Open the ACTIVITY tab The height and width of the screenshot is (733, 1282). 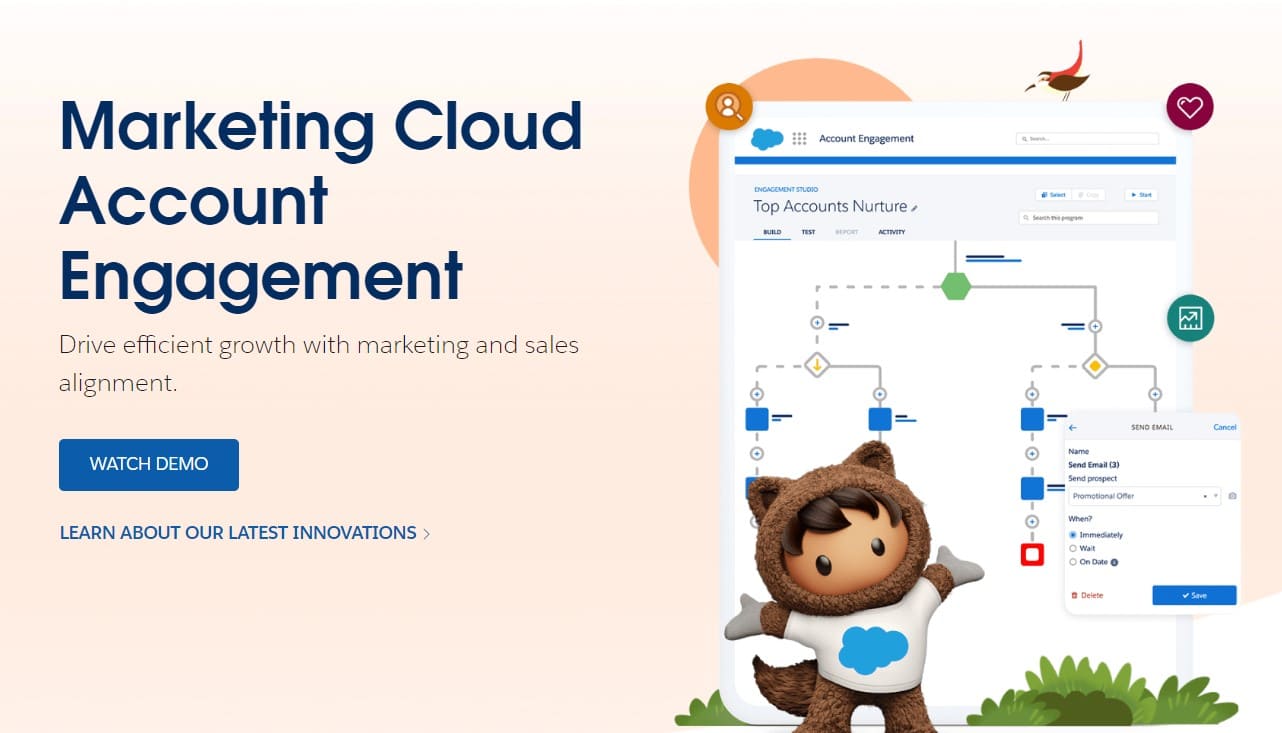tap(891, 231)
